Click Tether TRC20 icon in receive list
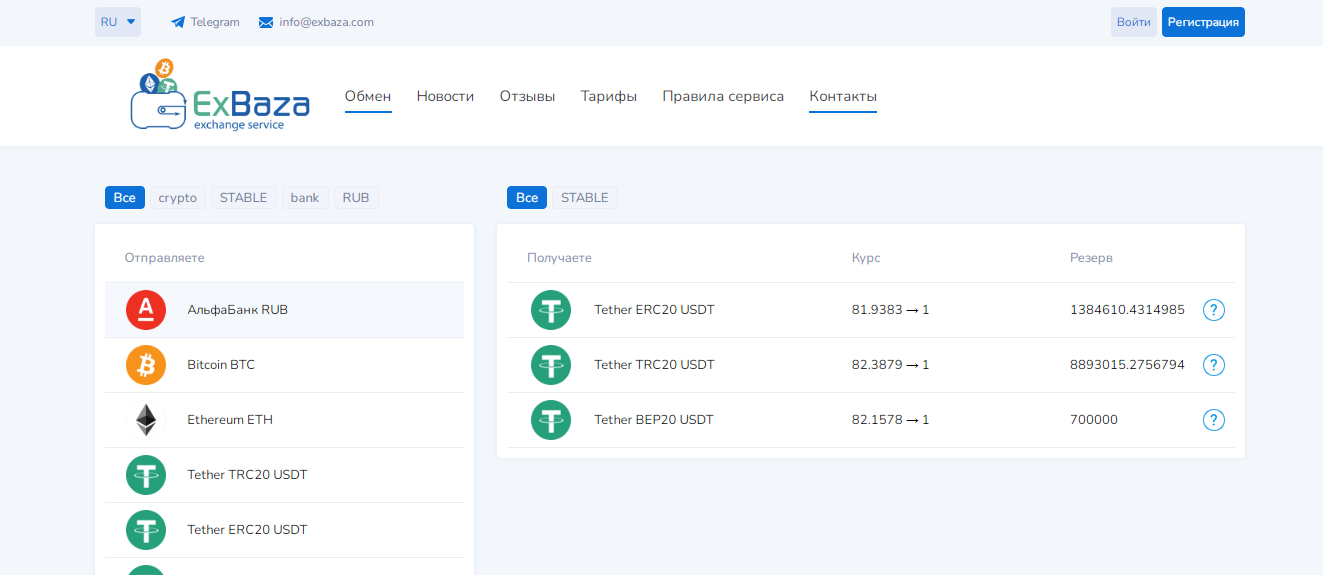The width and height of the screenshot is (1323, 575). (551, 365)
